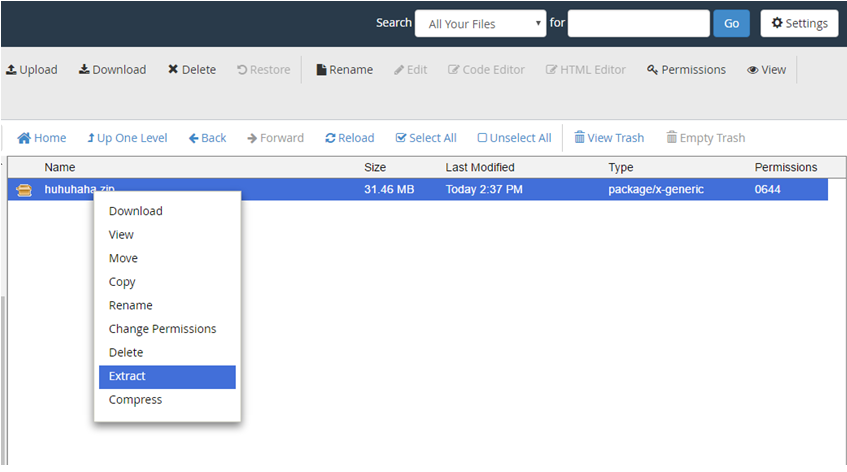Viewport: 847px width, 472px height.
Task: Click the Settings gear icon
Action: 777,23
